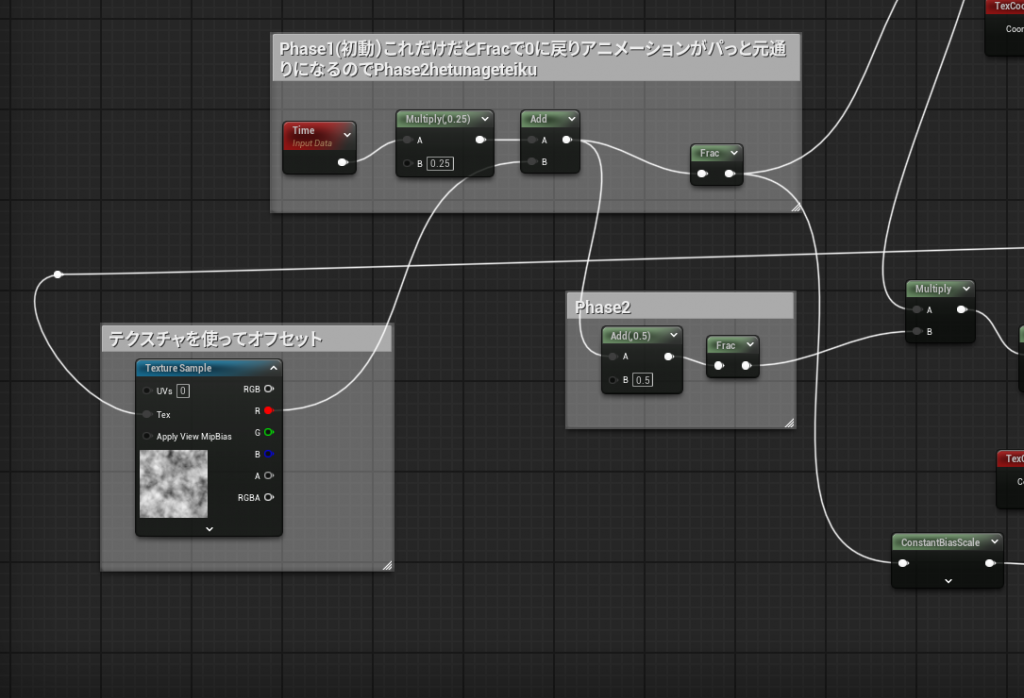
Task: Open the Frac node dropdown in Phase1
Action: (x=734, y=153)
